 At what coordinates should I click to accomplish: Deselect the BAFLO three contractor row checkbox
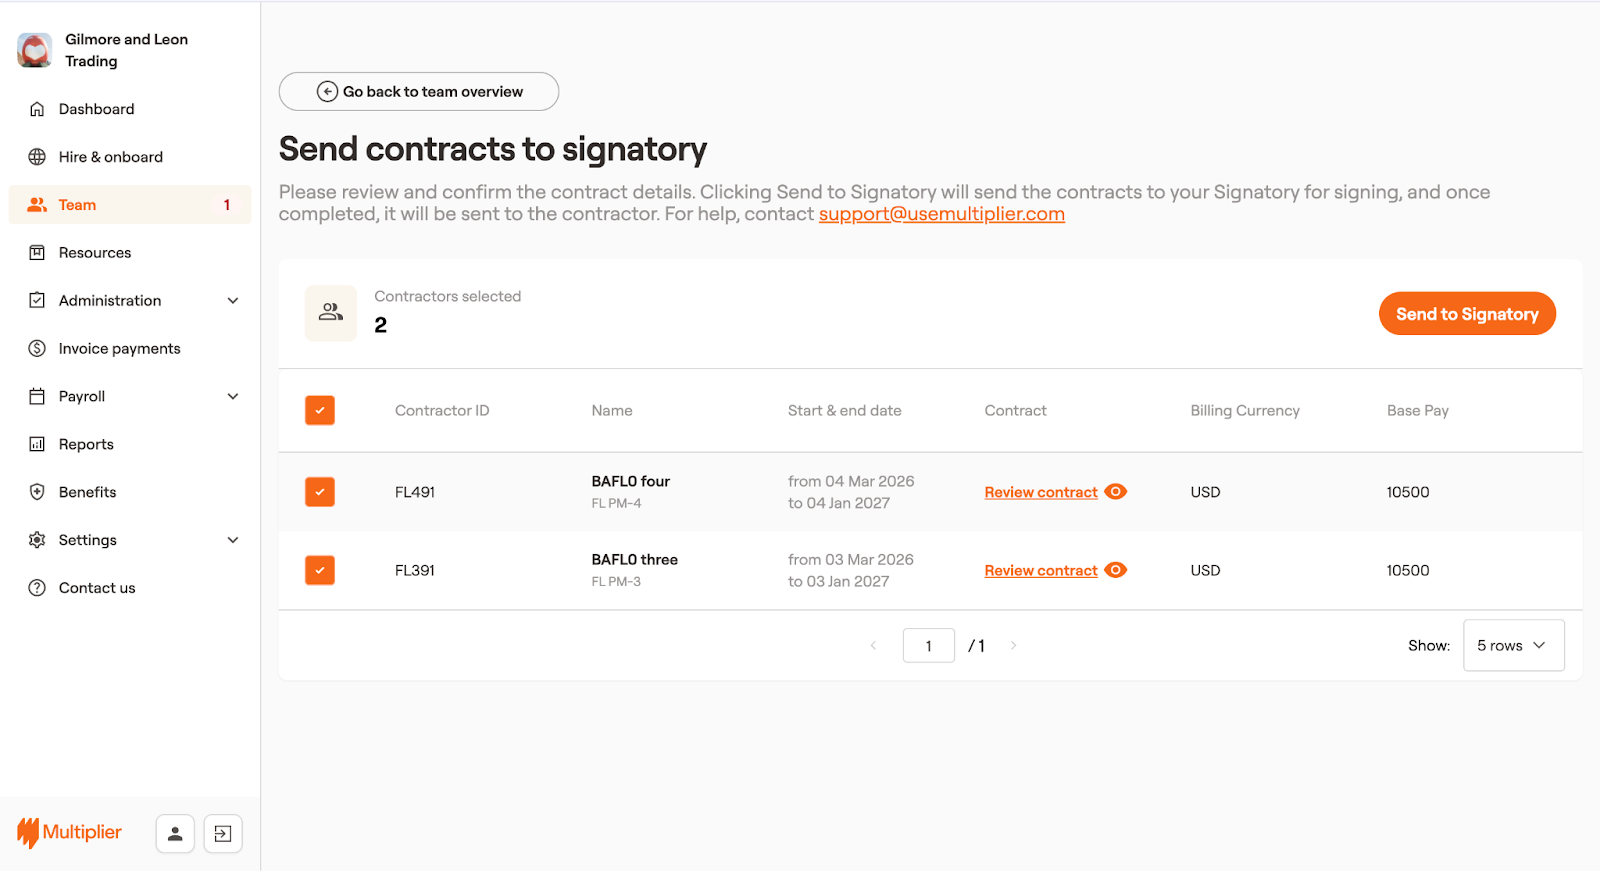pyautogui.click(x=320, y=570)
